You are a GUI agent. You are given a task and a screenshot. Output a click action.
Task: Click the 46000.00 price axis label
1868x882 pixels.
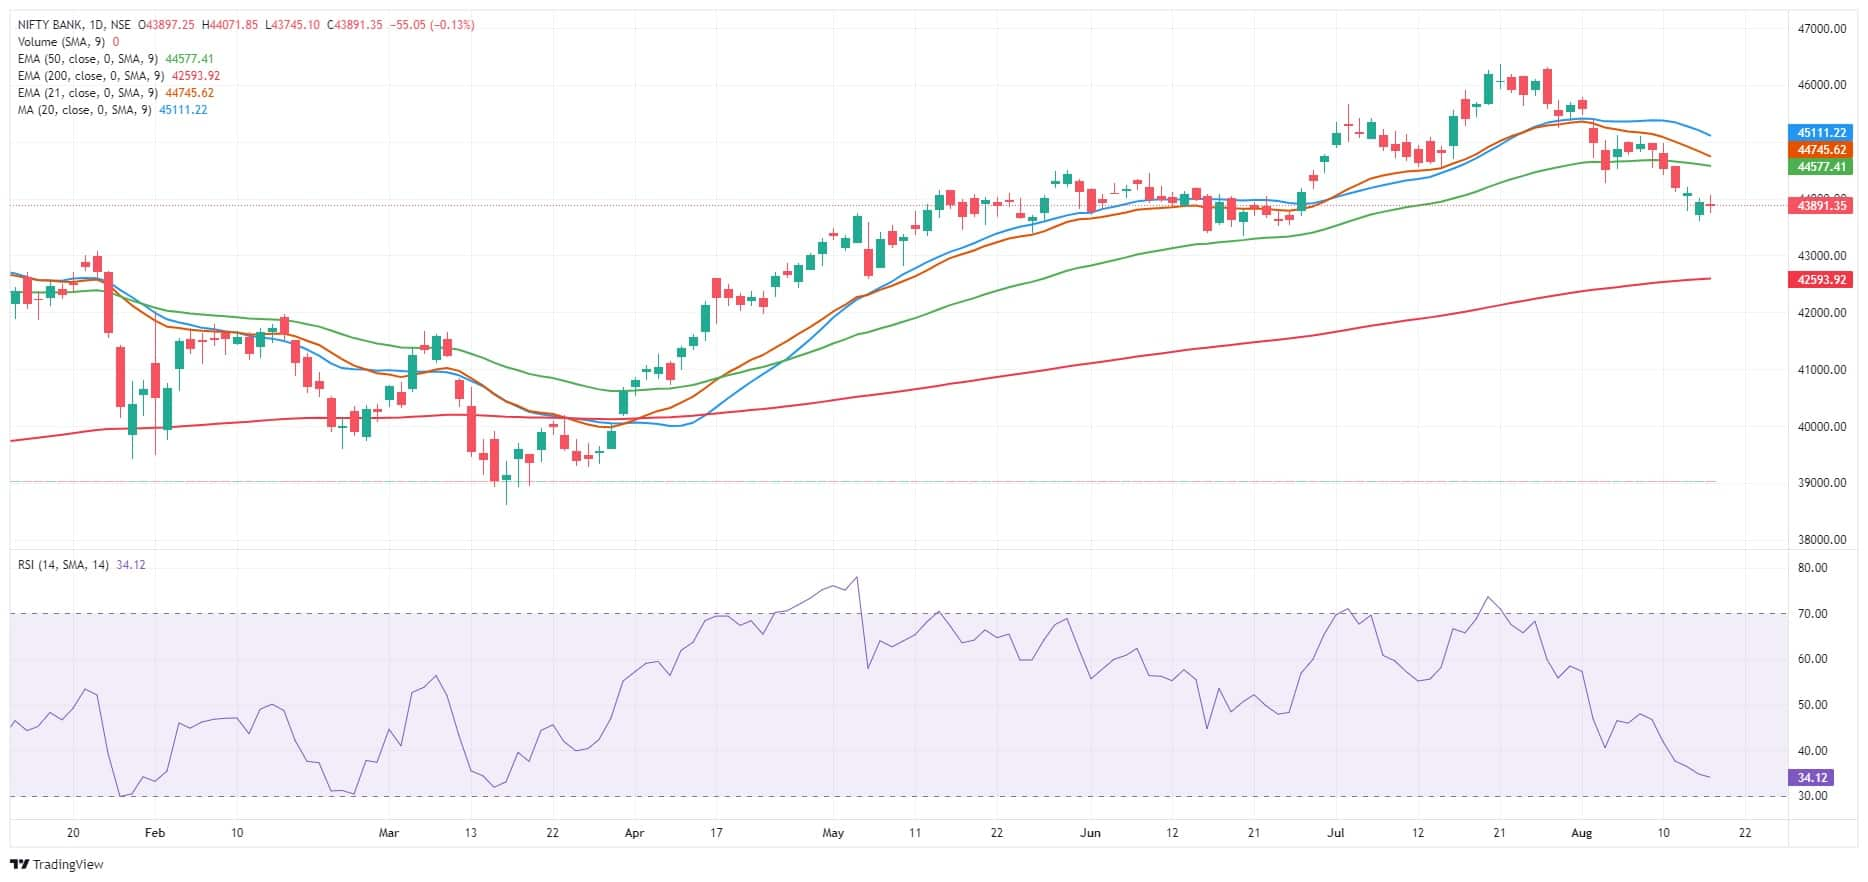coord(1822,85)
